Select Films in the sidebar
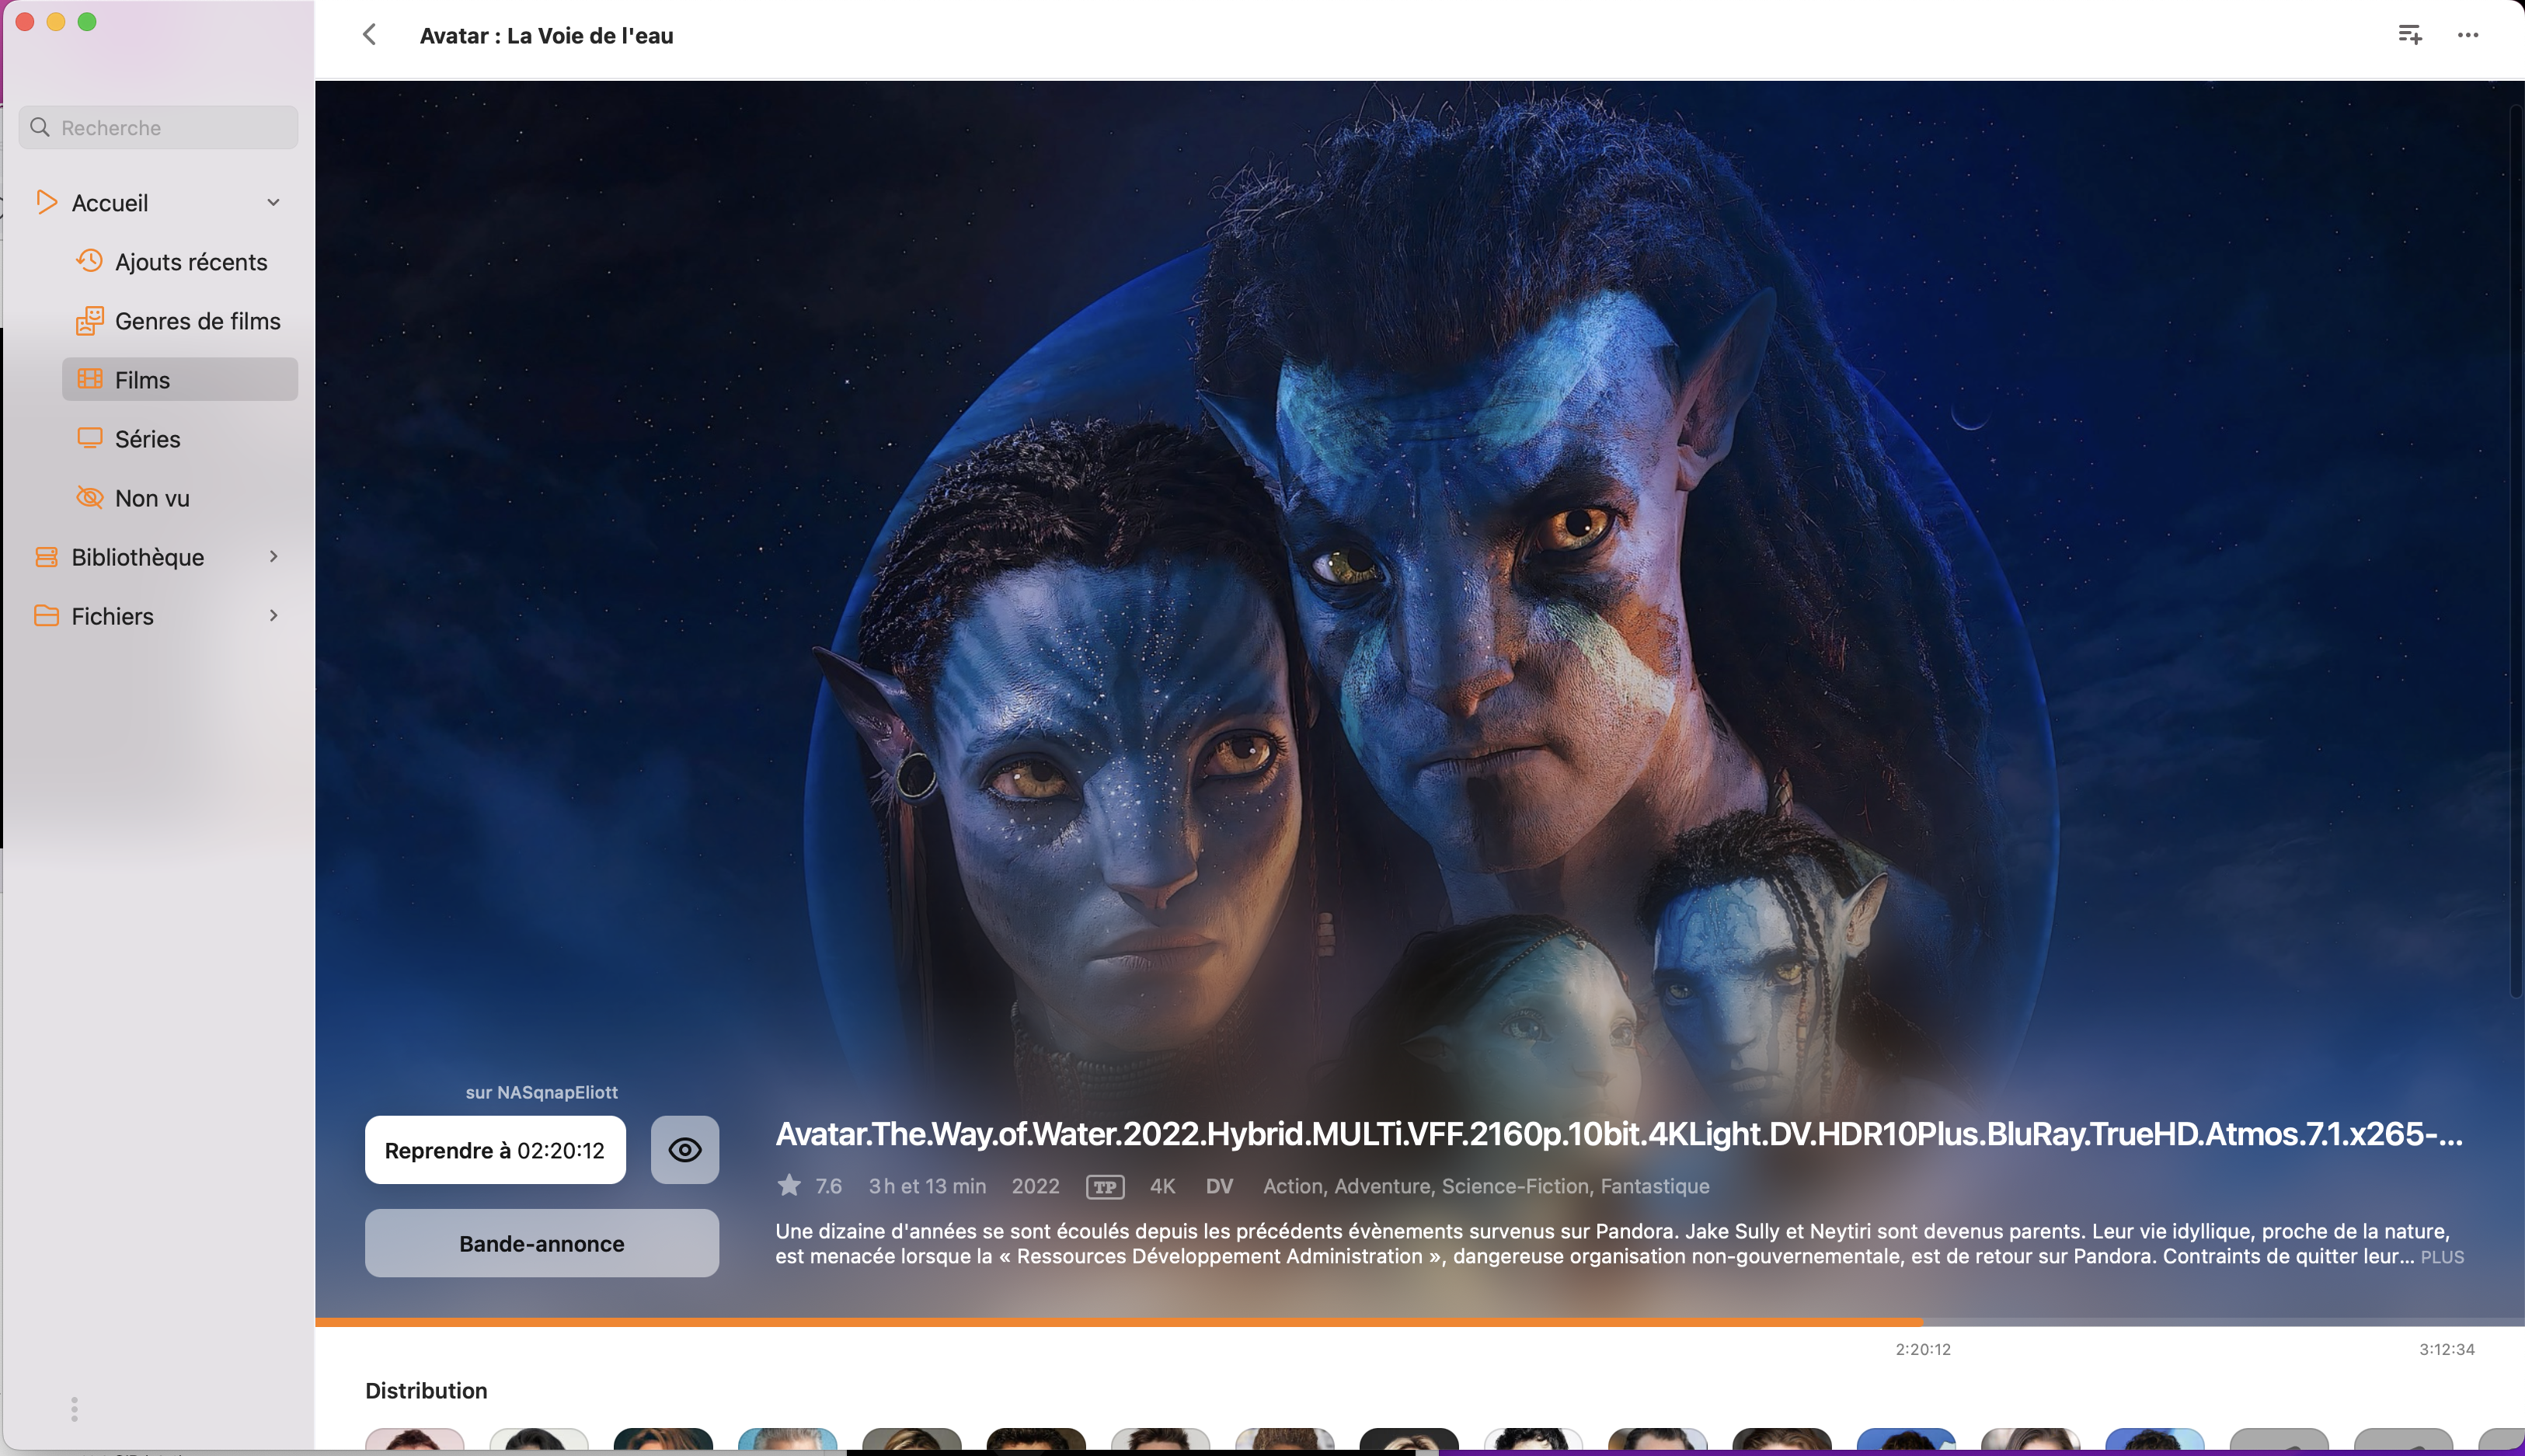This screenshot has width=2525, height=1456. (x=180, y=380)
